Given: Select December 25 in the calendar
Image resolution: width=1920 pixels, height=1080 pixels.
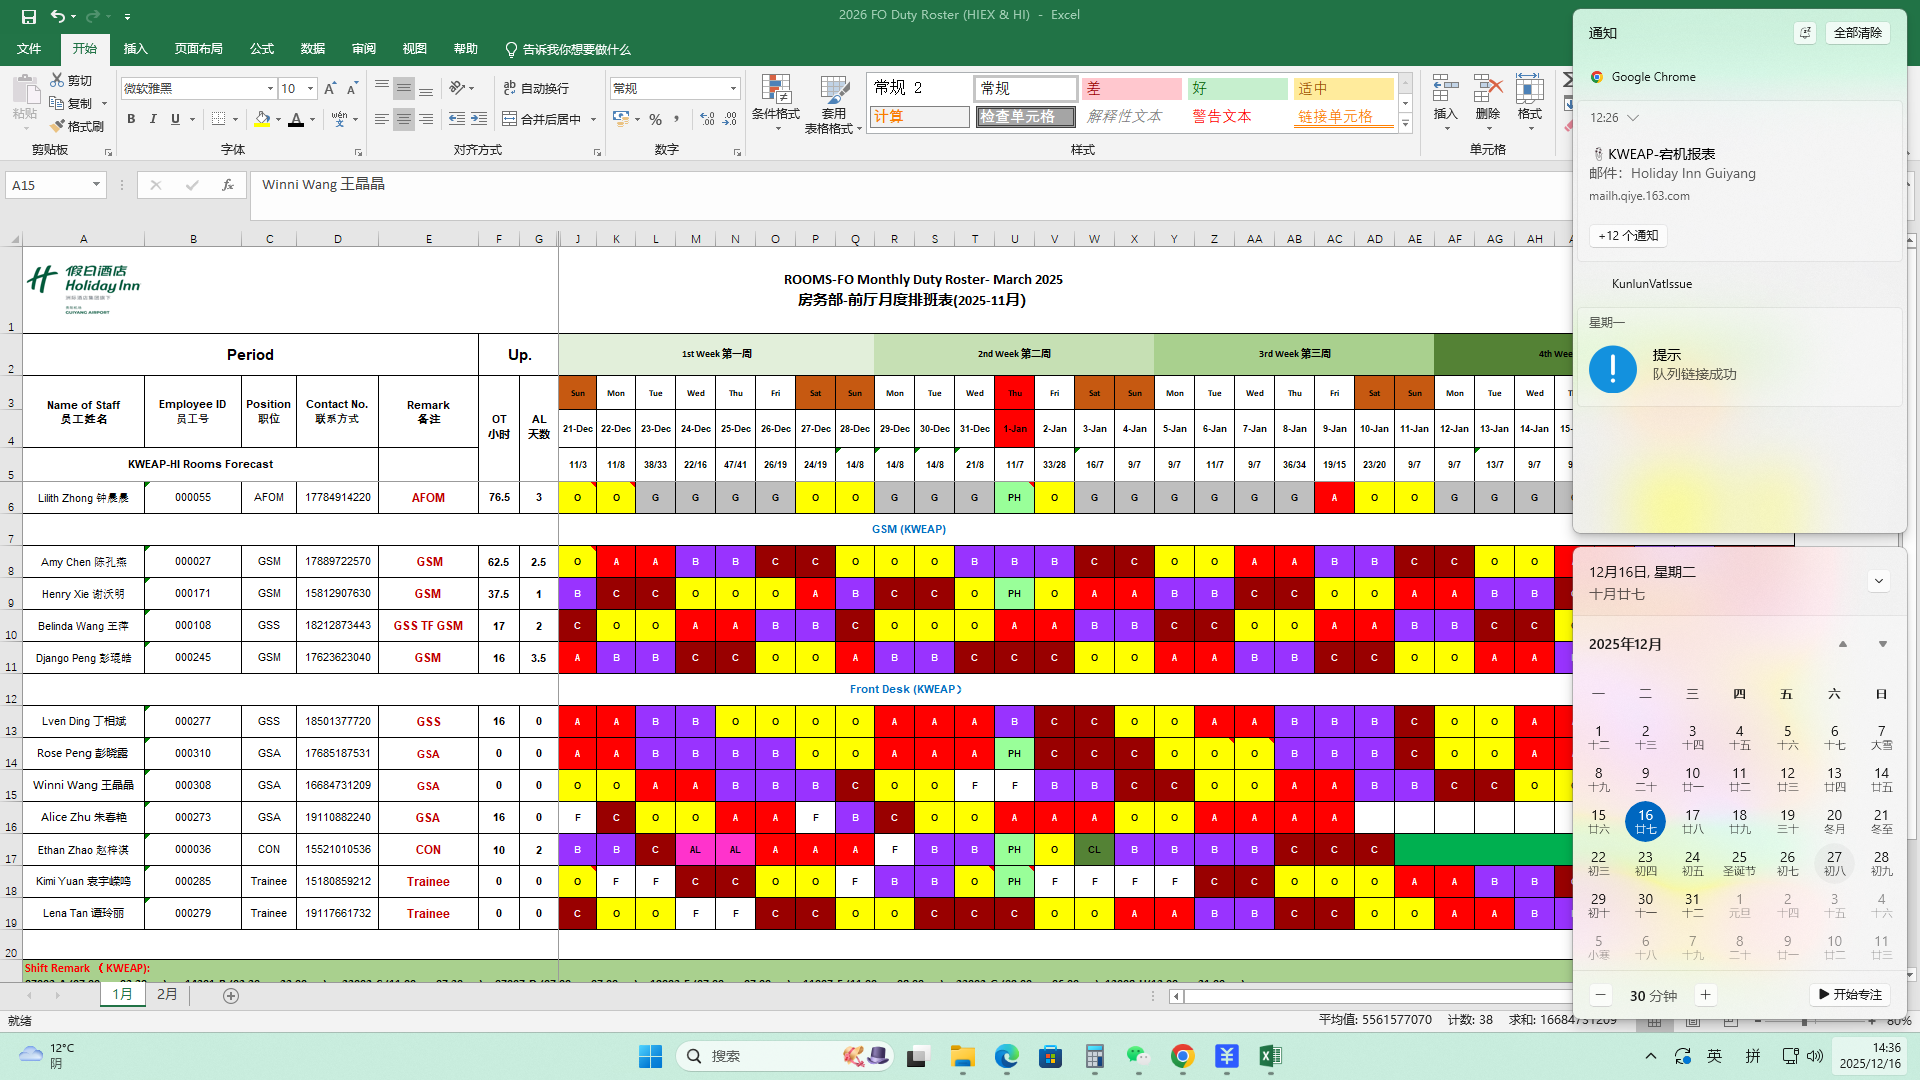Looking at the screenshot, I should (1739, 862).
